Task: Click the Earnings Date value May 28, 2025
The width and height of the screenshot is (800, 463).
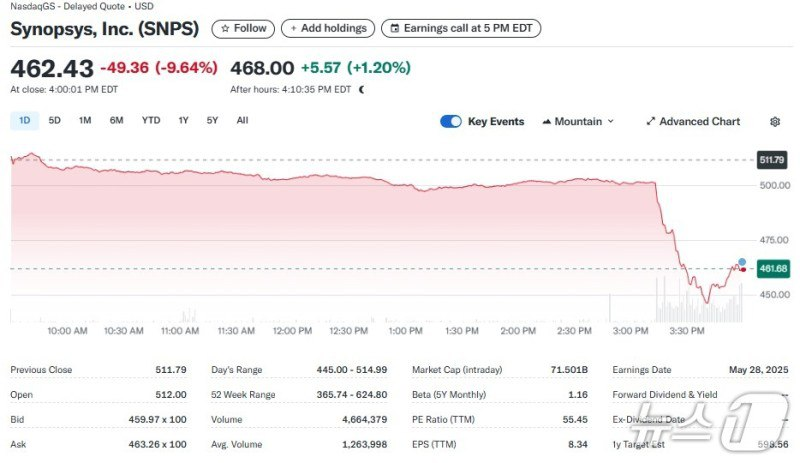Action: [x=759, y=370]
